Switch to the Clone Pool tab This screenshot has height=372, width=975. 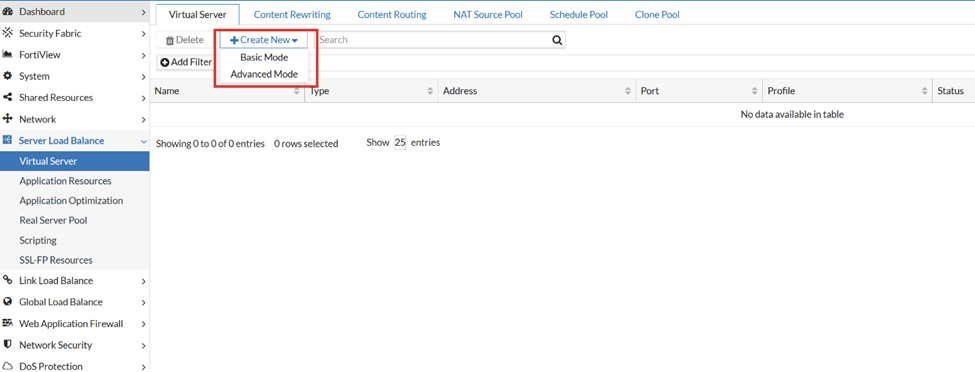point(657,14)
